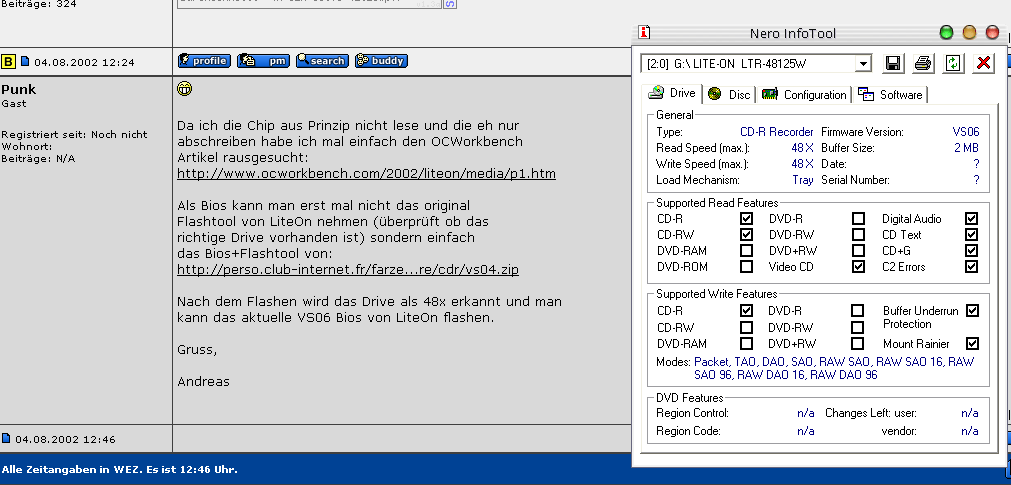The image size is (1011, 485).
Task: Click the forum search button
Action: [322, 61]
